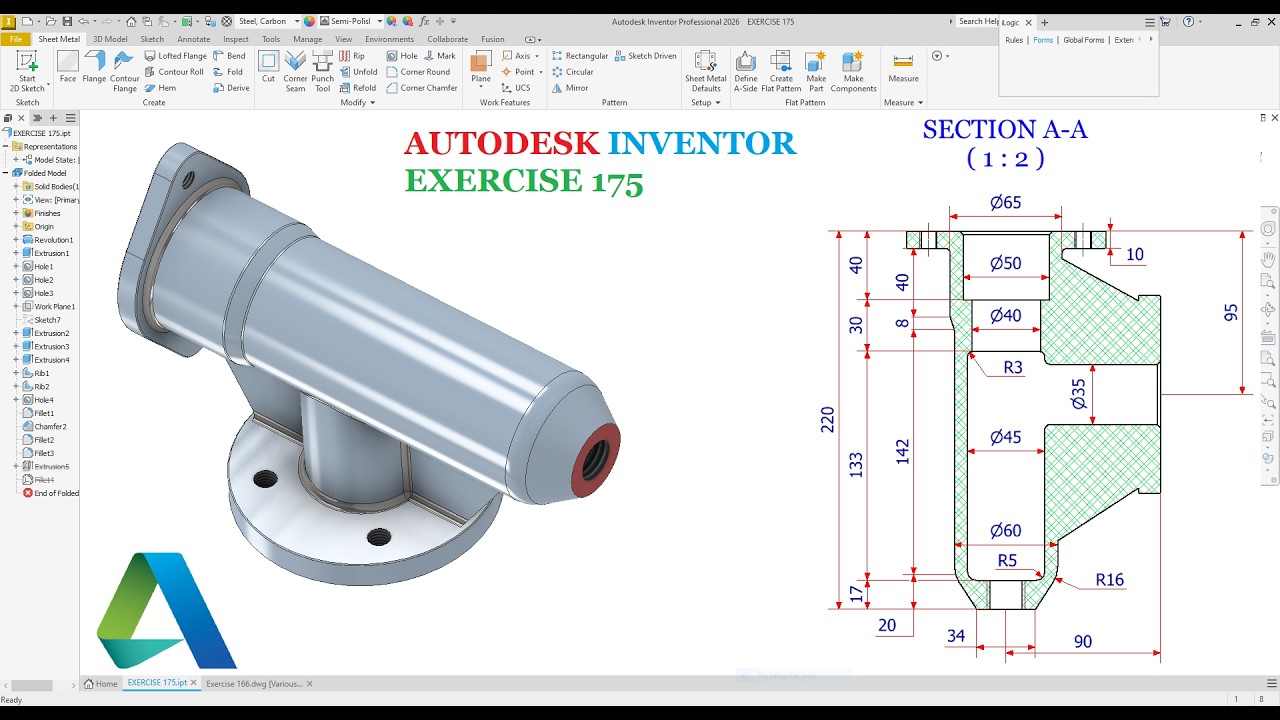This screenshot has width=1280, height=720.
Task: Select the Corner Seam tool
Action: point(295,71)
